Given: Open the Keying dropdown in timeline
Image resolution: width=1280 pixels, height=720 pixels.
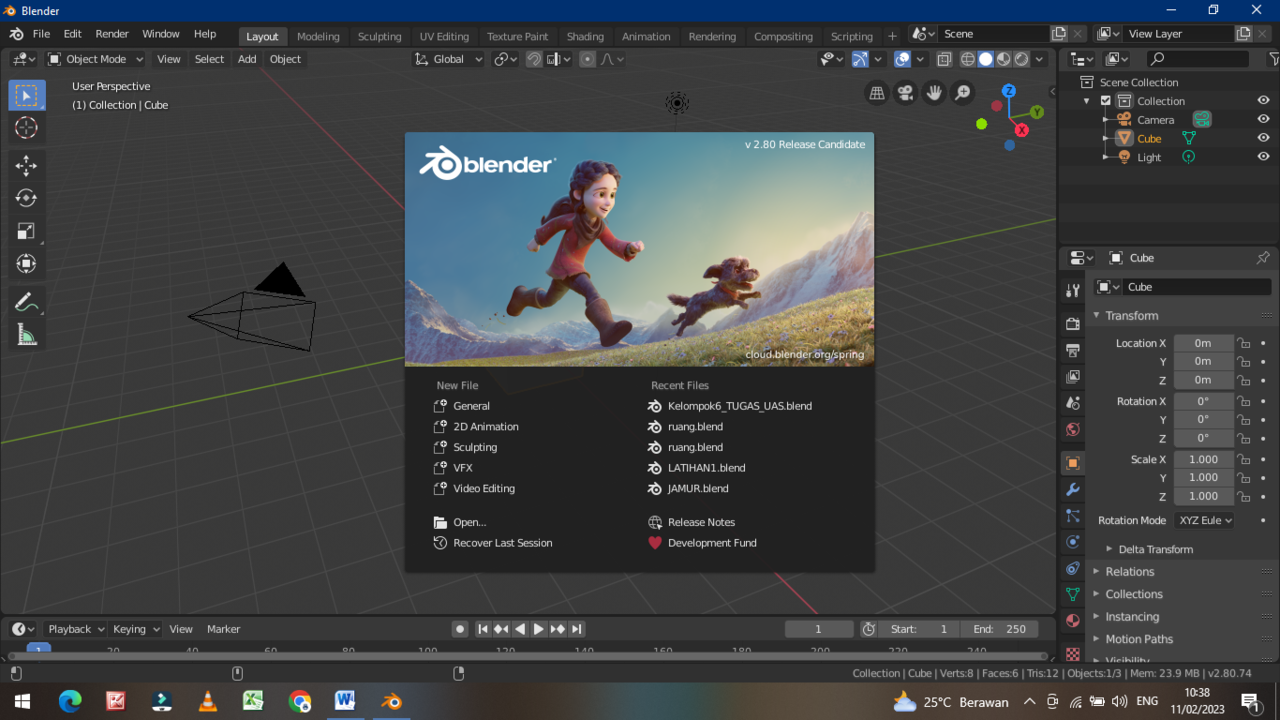Looking at the screenshot, I should pyautogui.click(x=136, y=629).
